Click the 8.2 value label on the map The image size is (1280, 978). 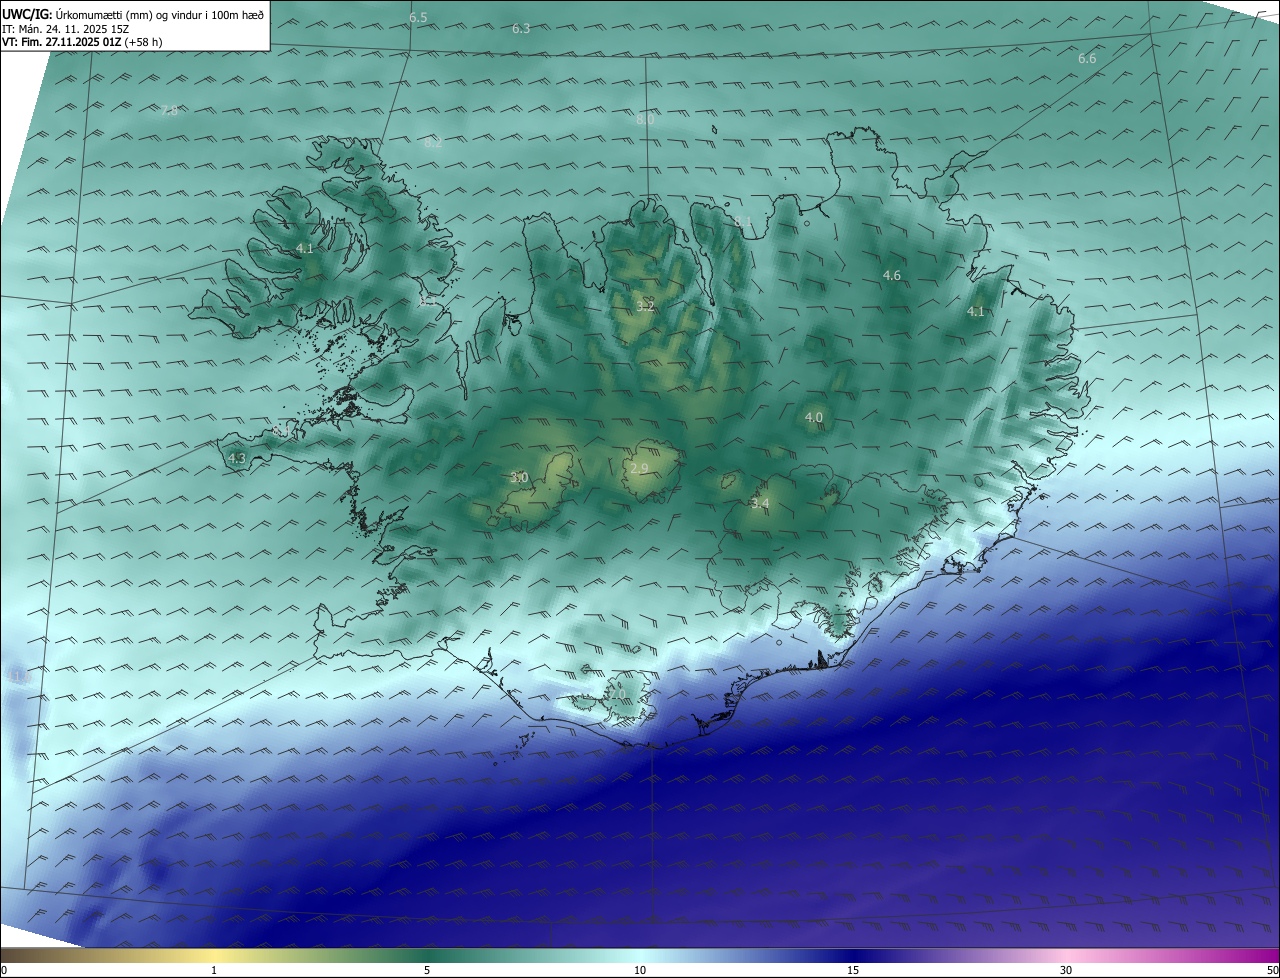pyautogui.click(x=433, y=143)
